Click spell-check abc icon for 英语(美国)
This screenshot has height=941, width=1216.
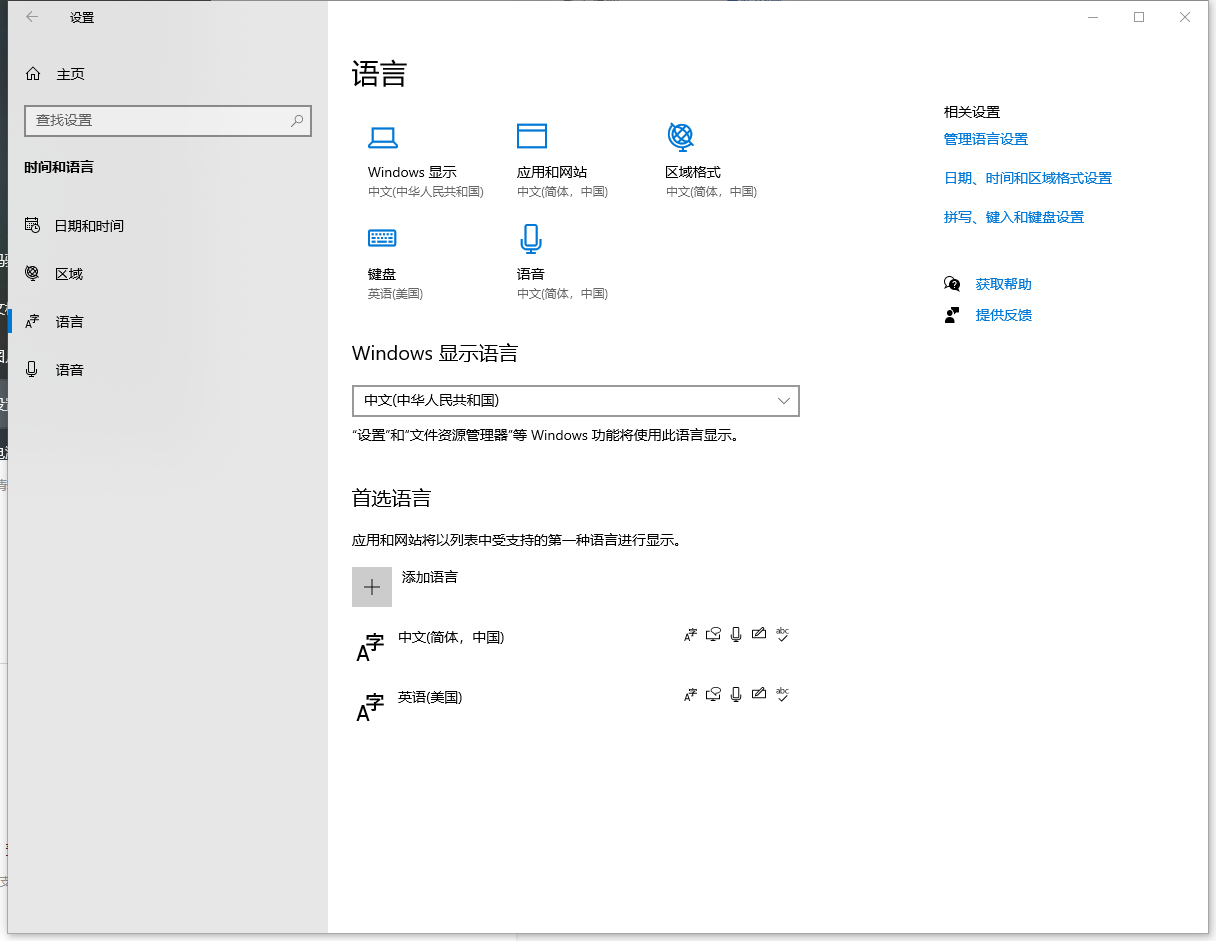pos(783,694)
